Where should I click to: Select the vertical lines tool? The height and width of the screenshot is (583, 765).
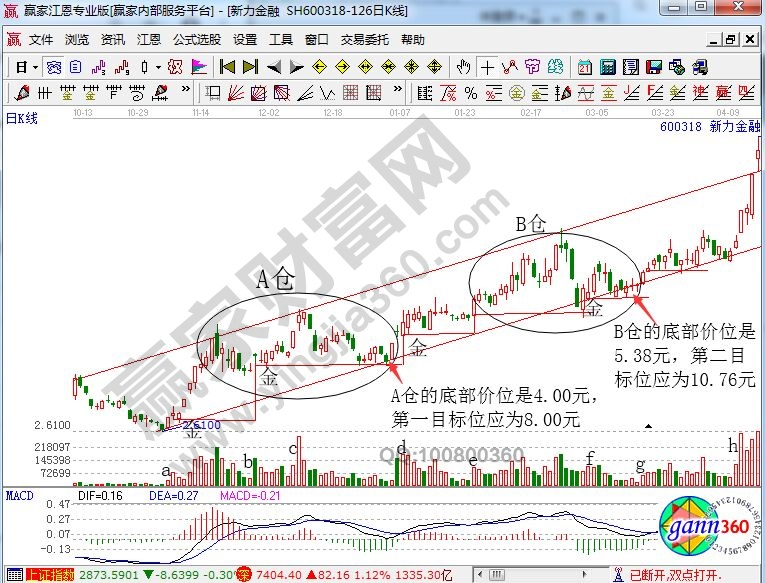click(45, 92)
